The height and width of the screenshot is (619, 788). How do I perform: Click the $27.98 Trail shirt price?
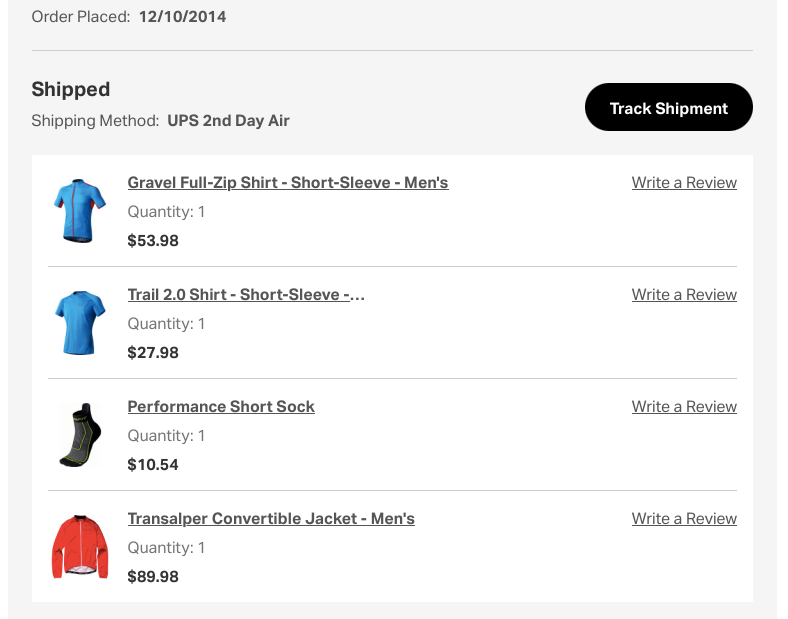pos(153,353)
